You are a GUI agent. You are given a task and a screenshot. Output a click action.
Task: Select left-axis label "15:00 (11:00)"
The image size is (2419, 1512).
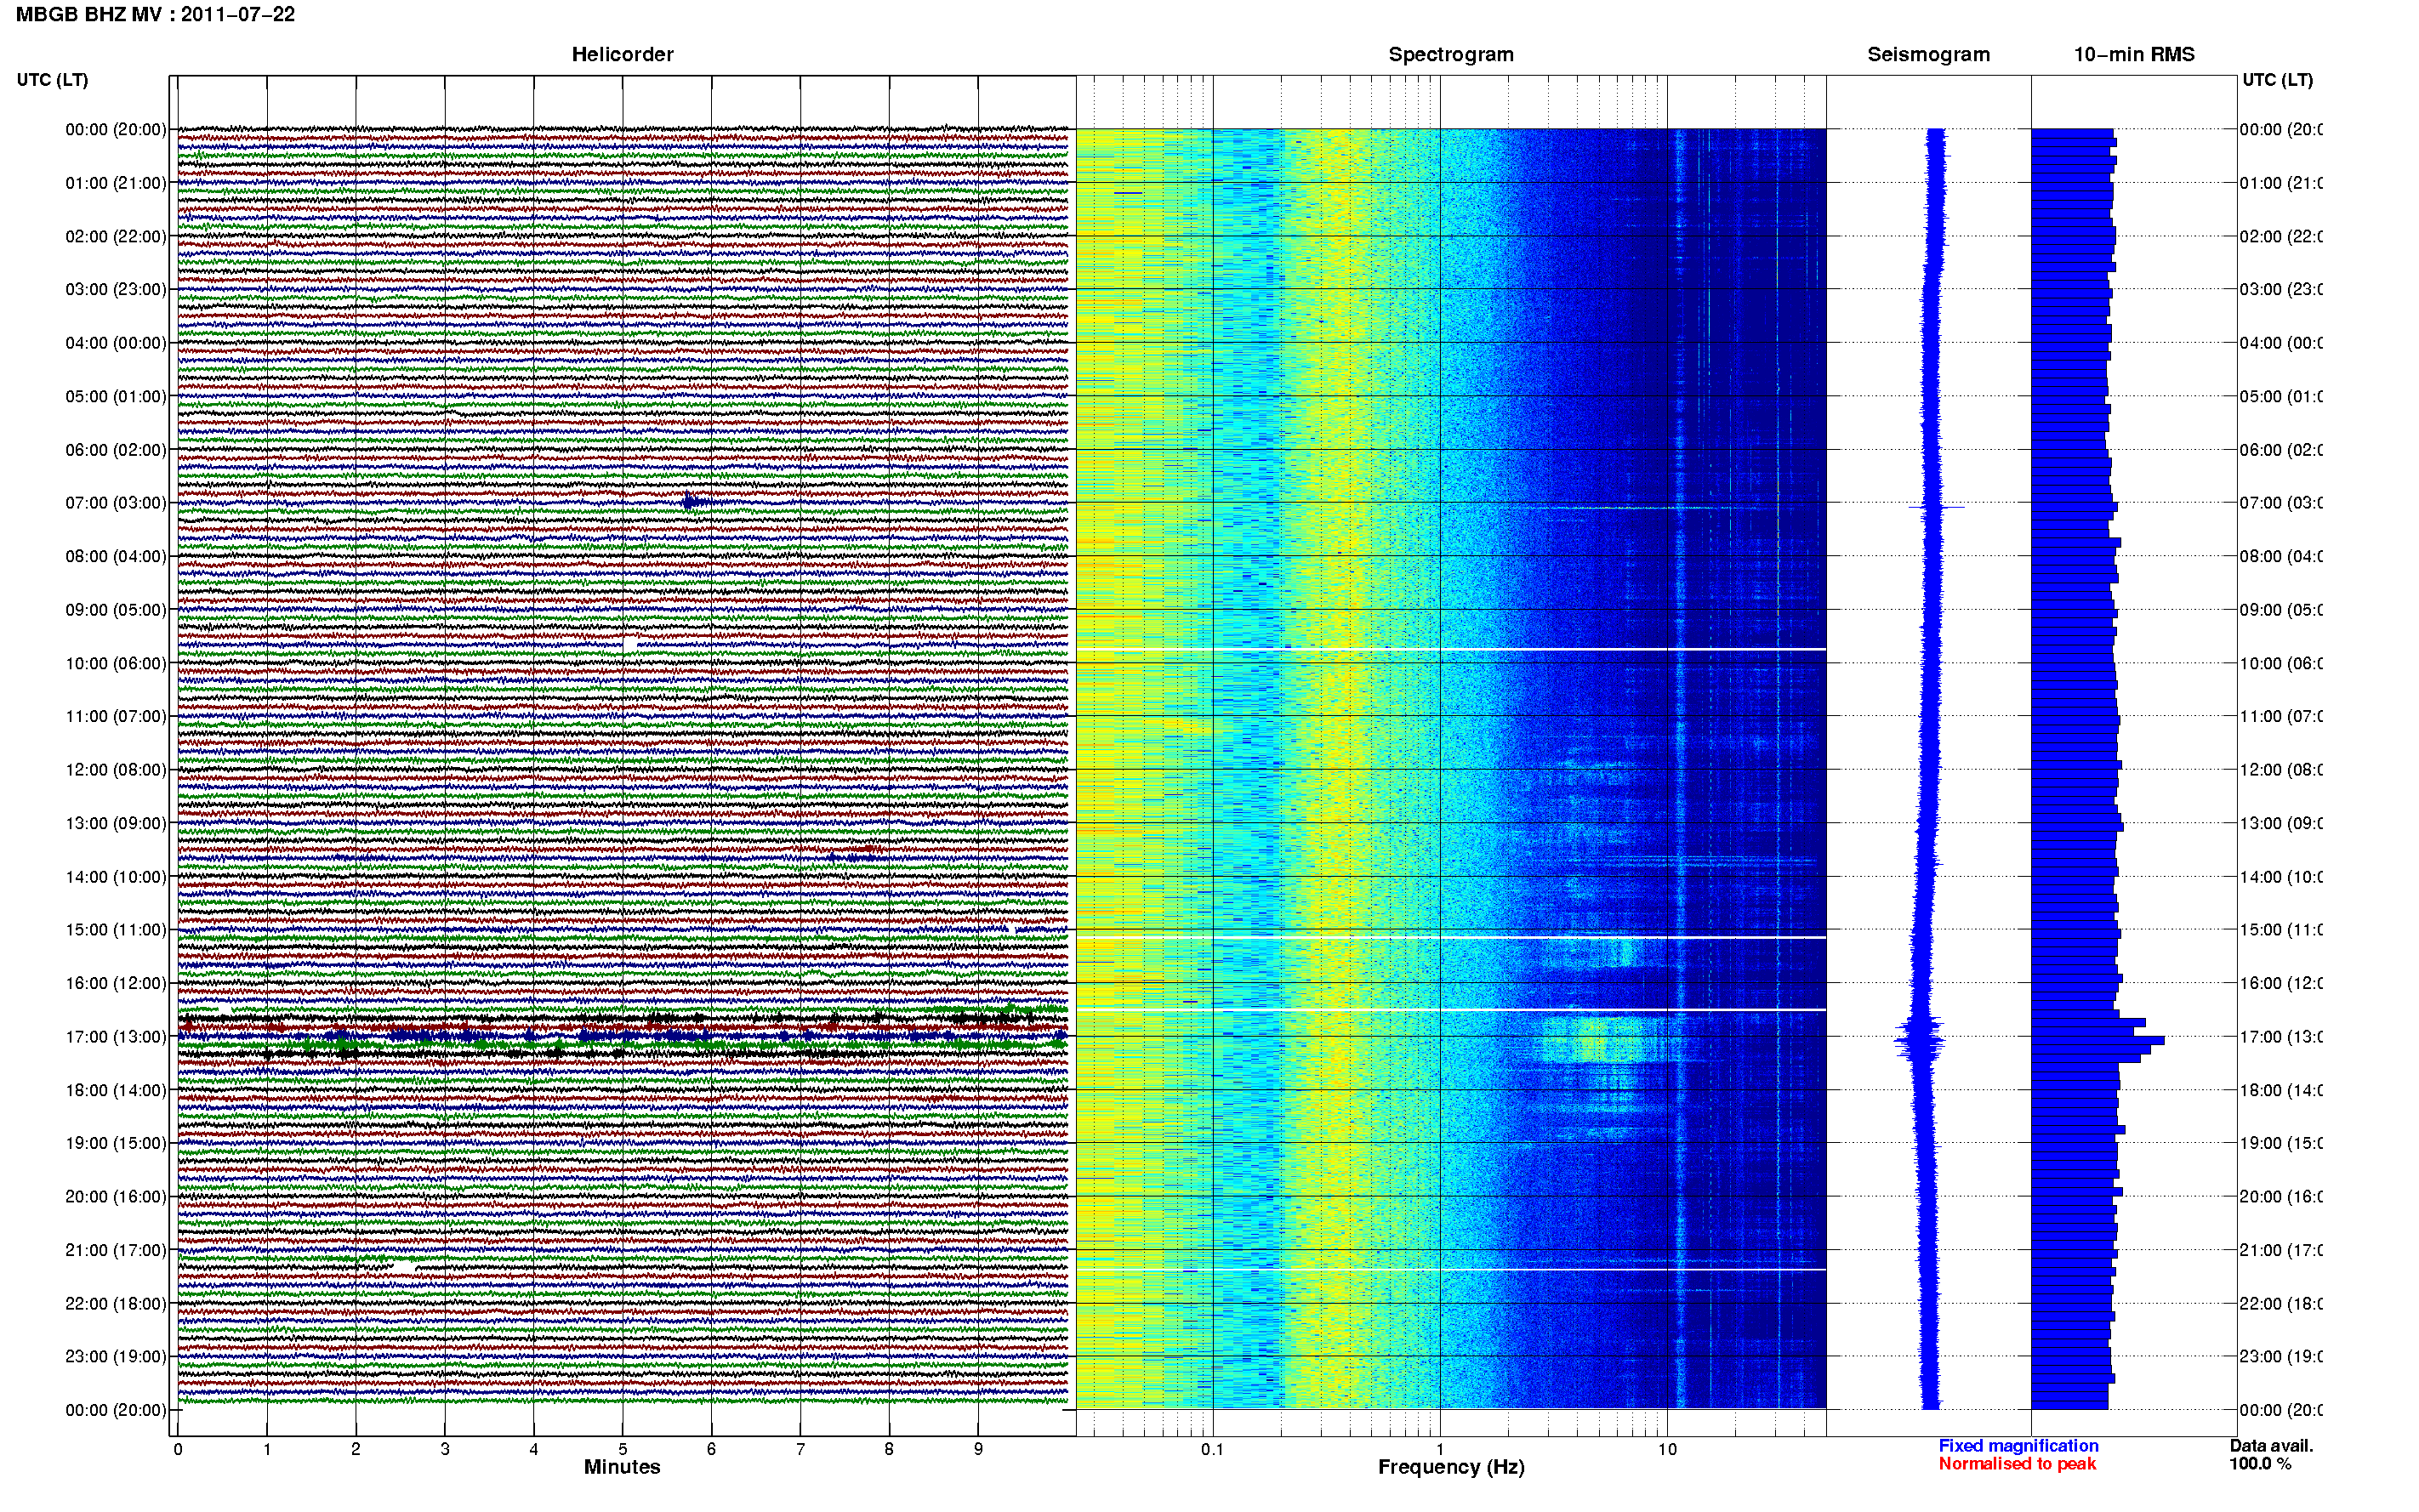116,930
